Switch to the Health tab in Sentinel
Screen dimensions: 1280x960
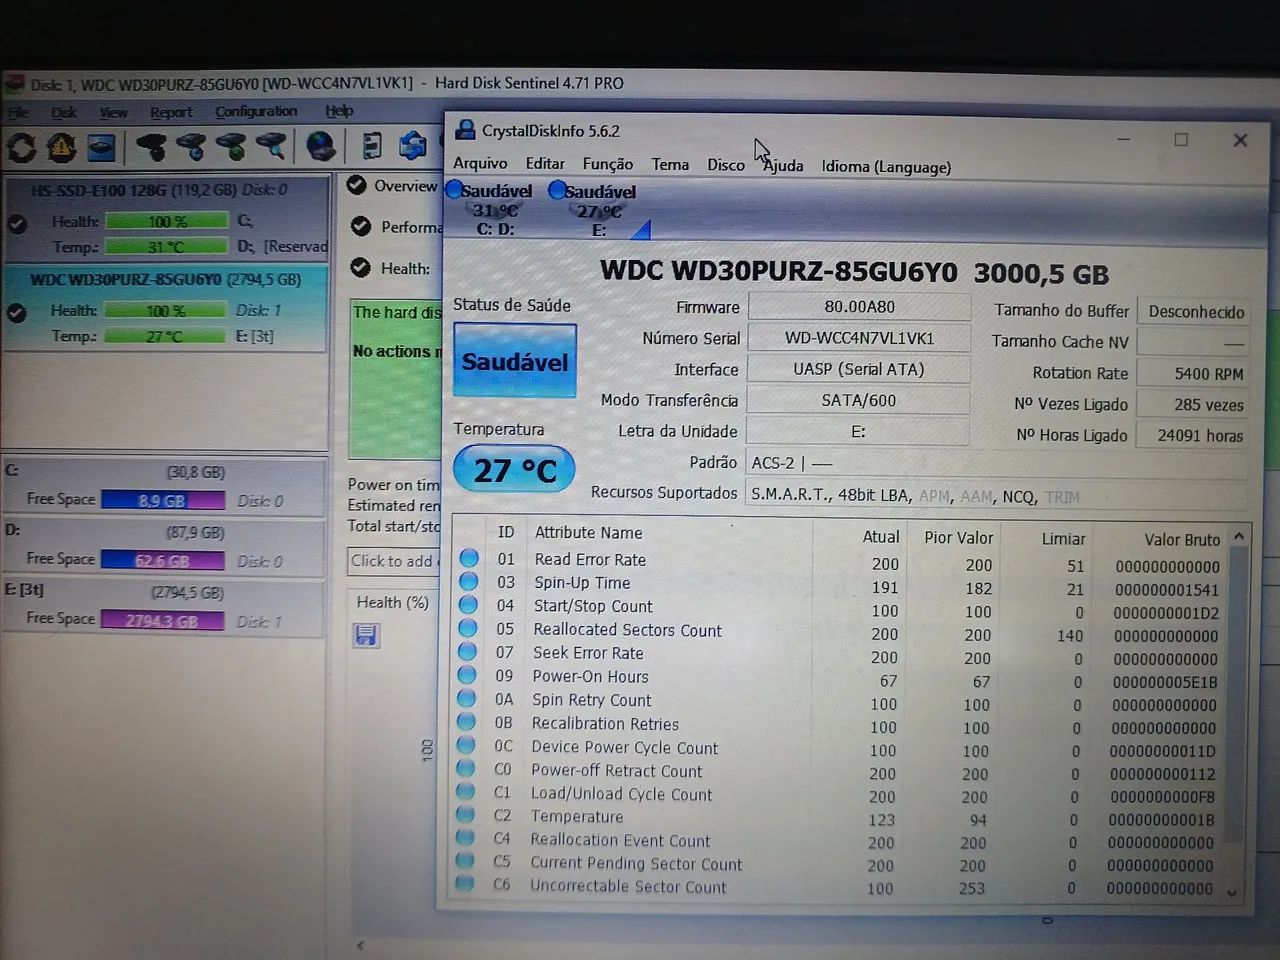tap(391, 268)
